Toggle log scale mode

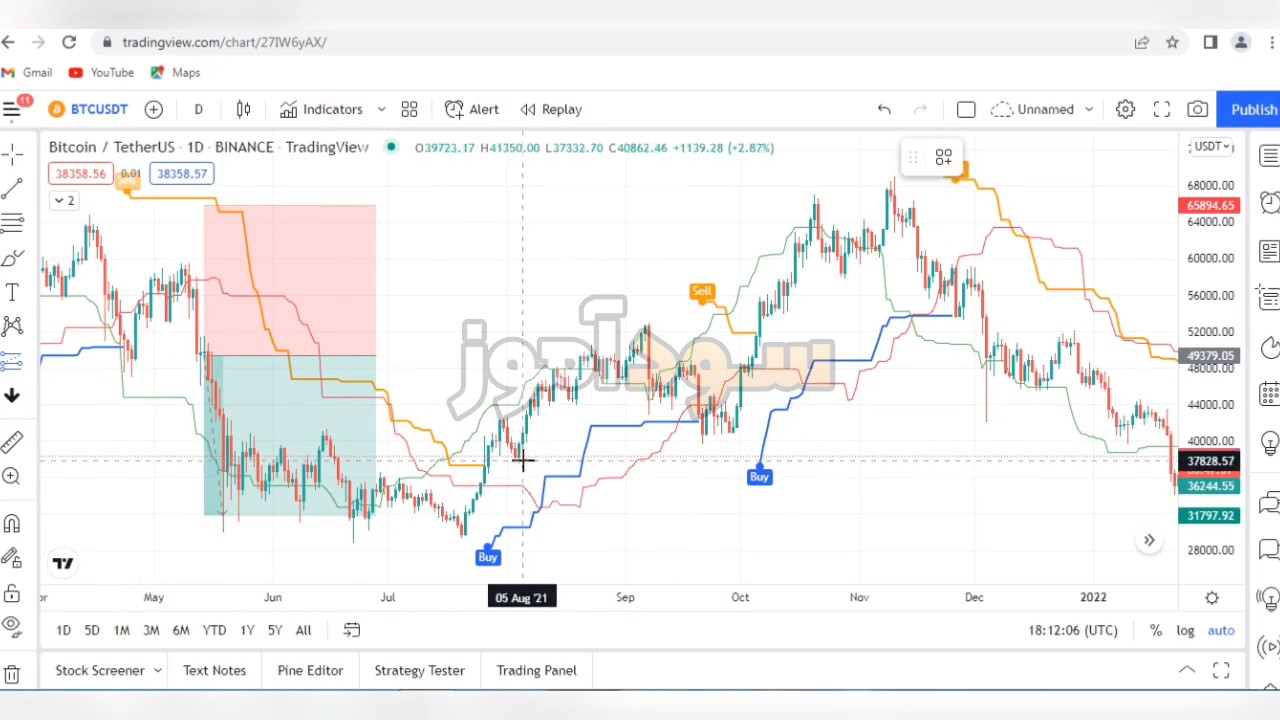click(1185, 630)
